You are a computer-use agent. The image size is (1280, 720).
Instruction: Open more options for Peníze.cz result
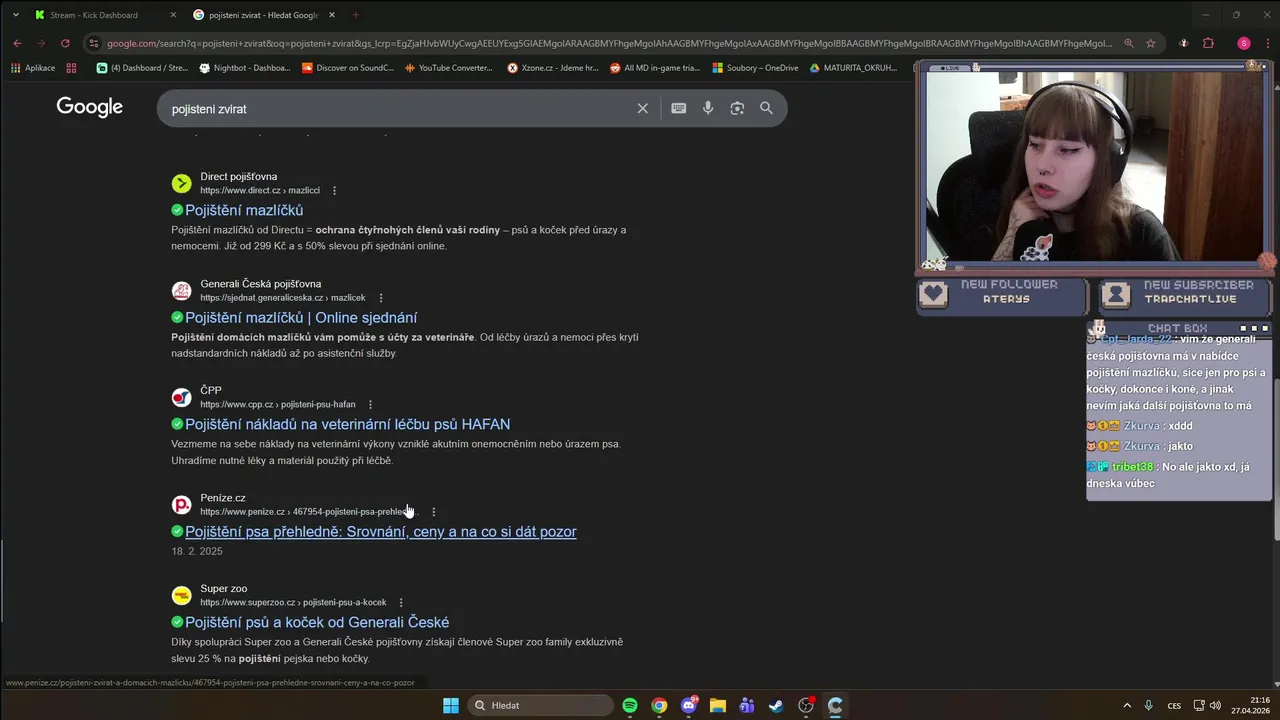433,512
